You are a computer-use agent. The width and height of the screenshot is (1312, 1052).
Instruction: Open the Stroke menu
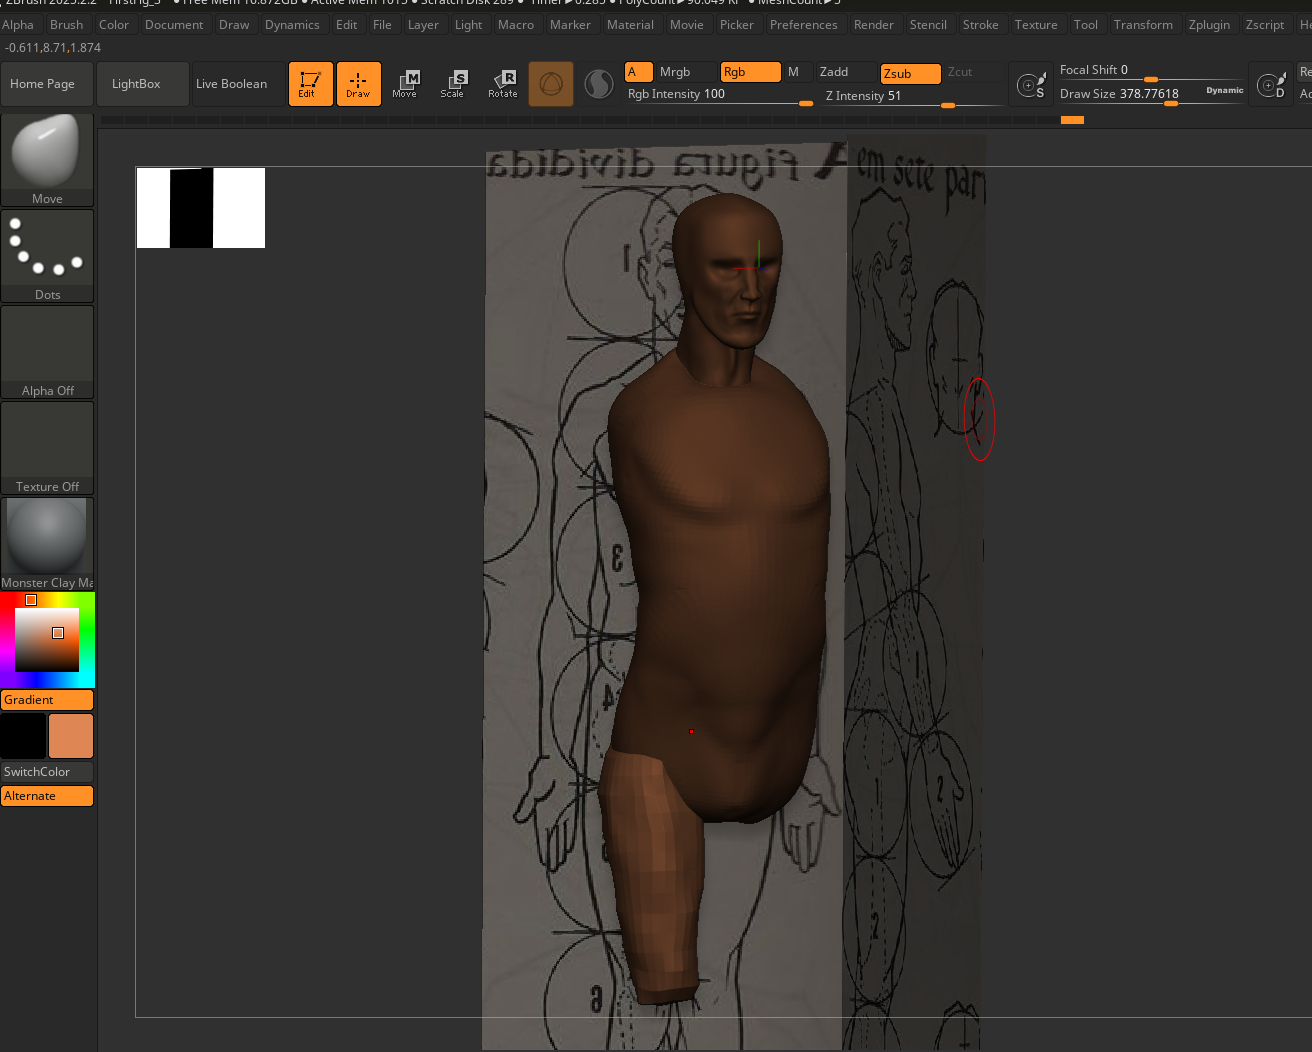click(981, 25)
